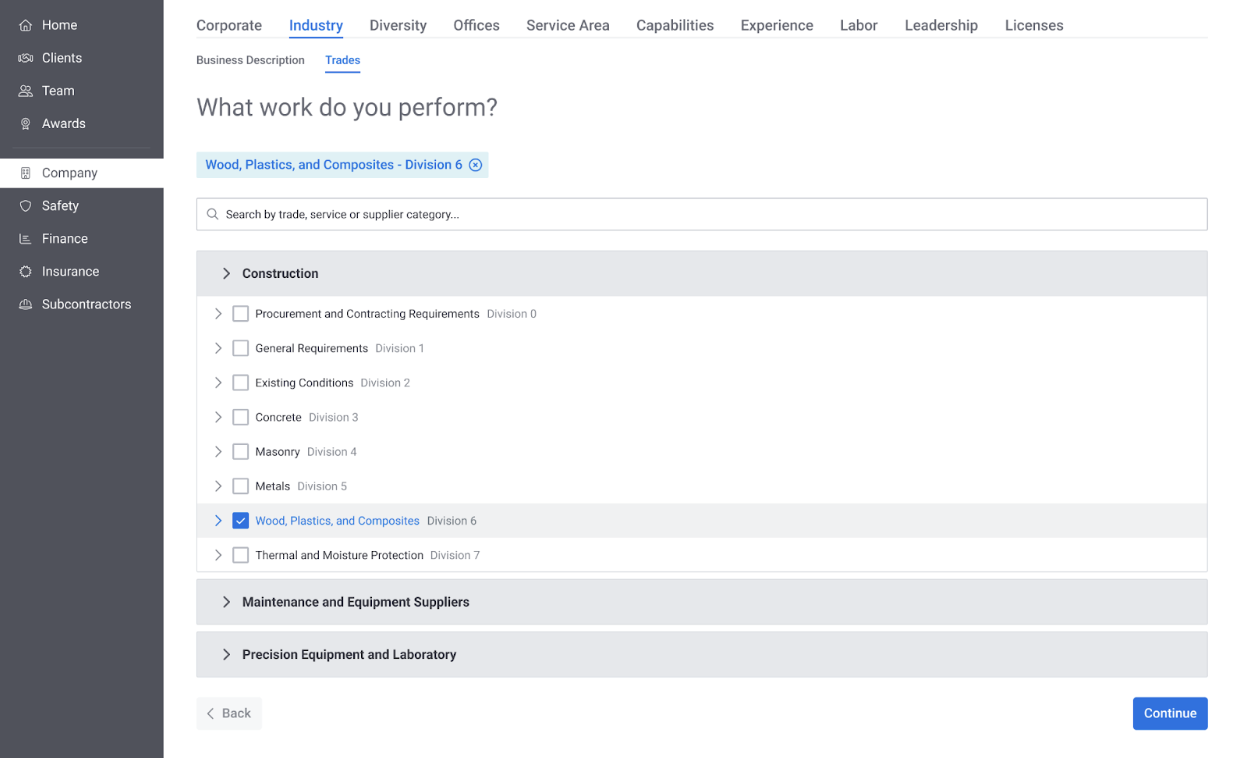Click the Subcontractors hard hat icon

pos(26,305)
